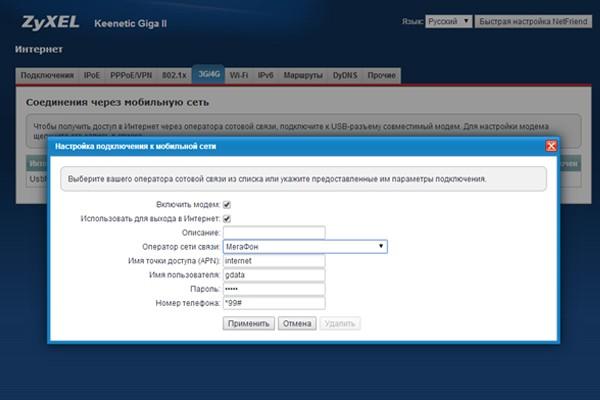600x400 pixels.
Task: Click heading 'Соединения через мобильную сеть'
Action: 117,102
